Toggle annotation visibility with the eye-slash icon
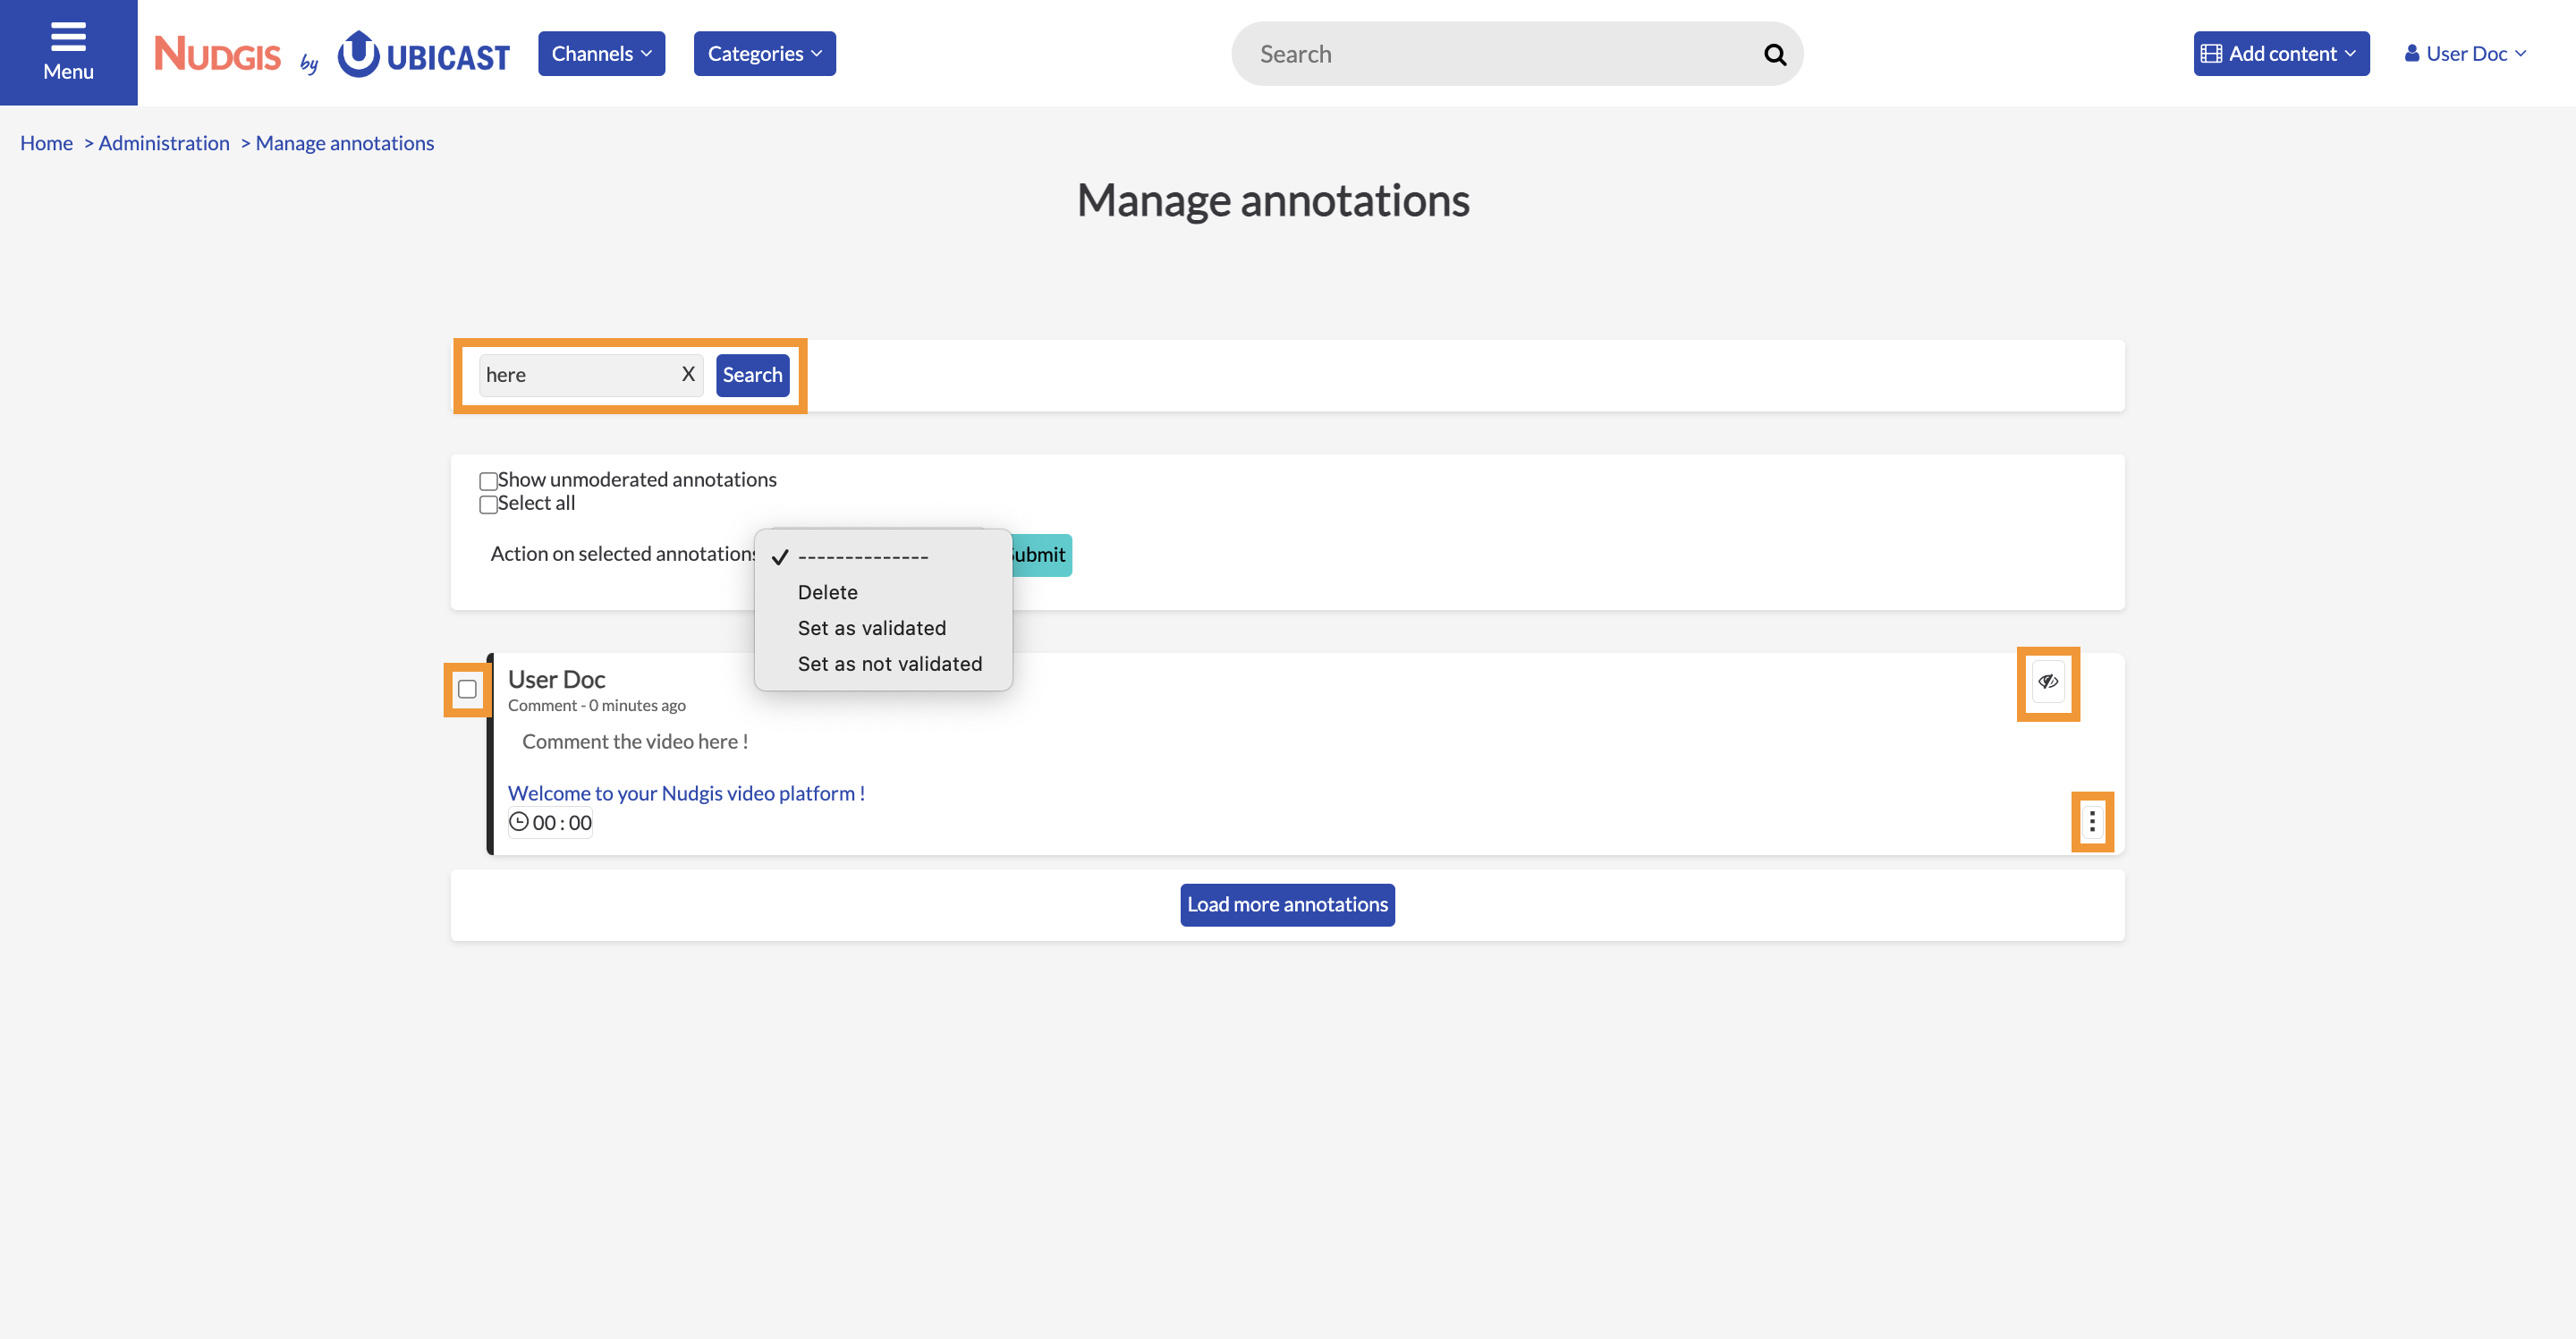This screenshot has width=2576, height=1339. tap(2048, 682)
